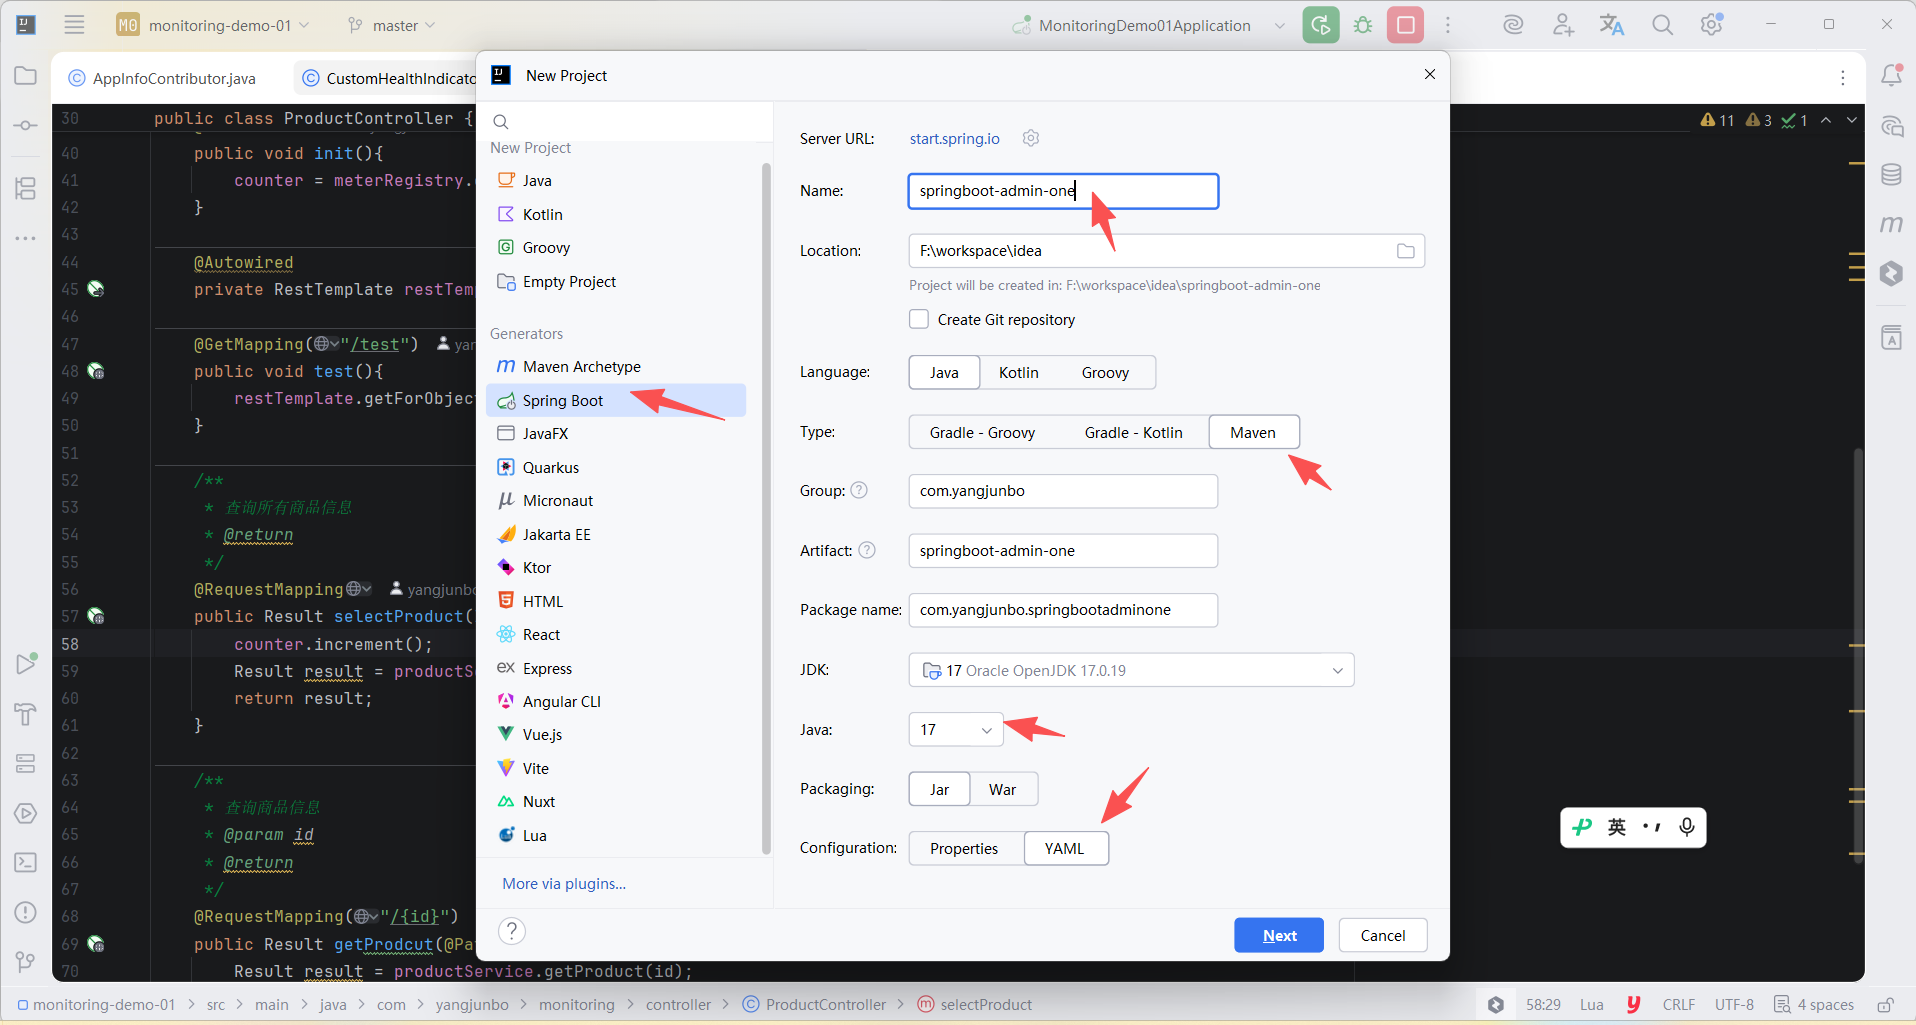Open the Build hammer tool window
1916x1025 pixels.
click(x=26, y=714)
